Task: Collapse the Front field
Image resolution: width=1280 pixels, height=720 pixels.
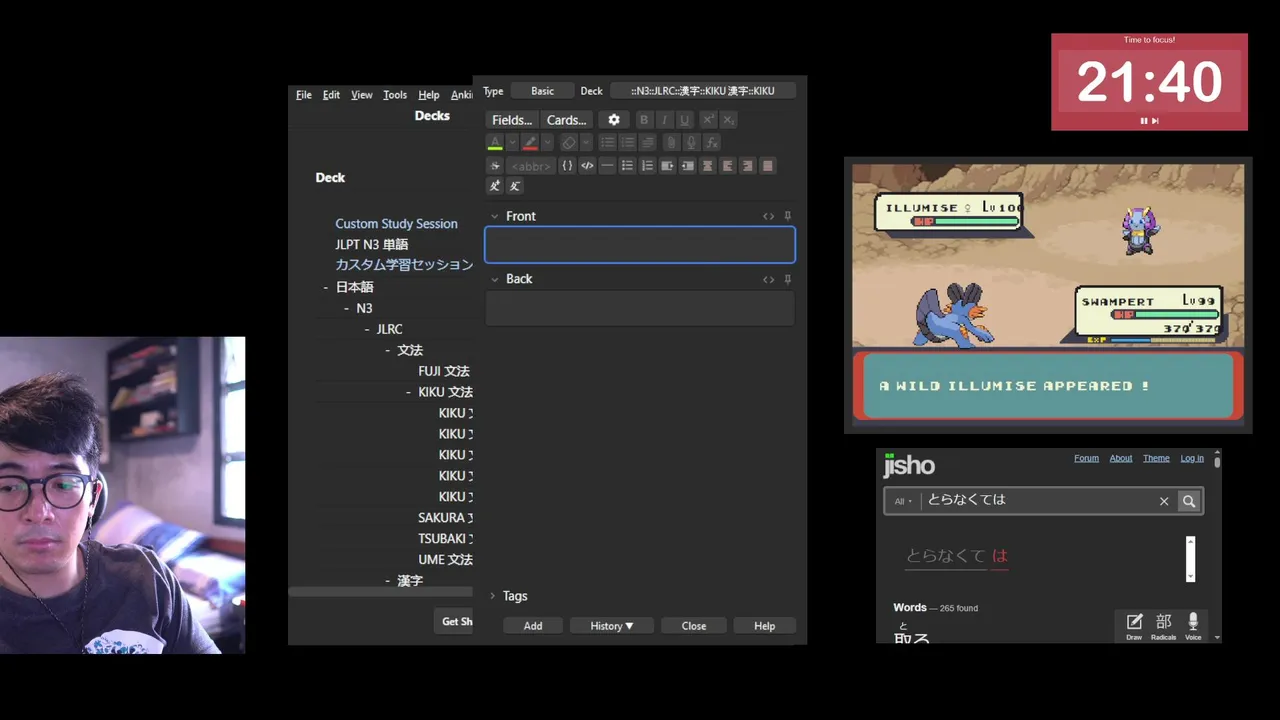Action: click(x=494, y=216)
